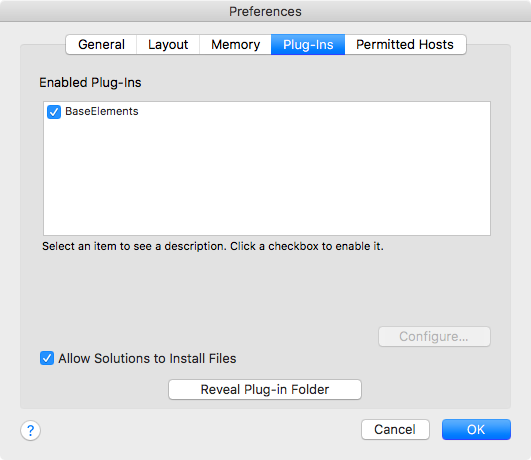The image size is (531, 460).
Task: Click the Configure... button
Action: pyautogui.click(x=434, y=336)
